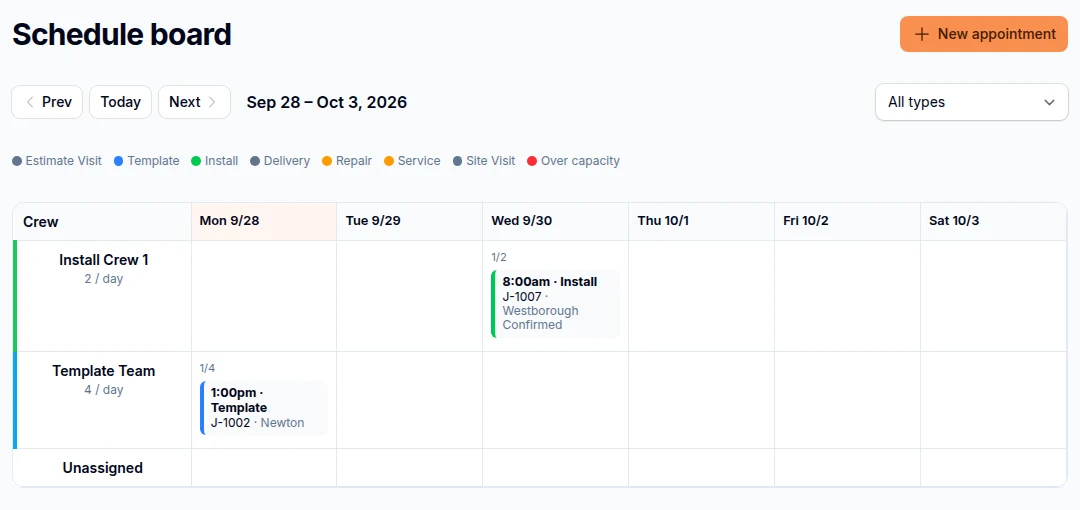
Task: Click the left chevron icon on Prev
Action: (x=30, y=102)
